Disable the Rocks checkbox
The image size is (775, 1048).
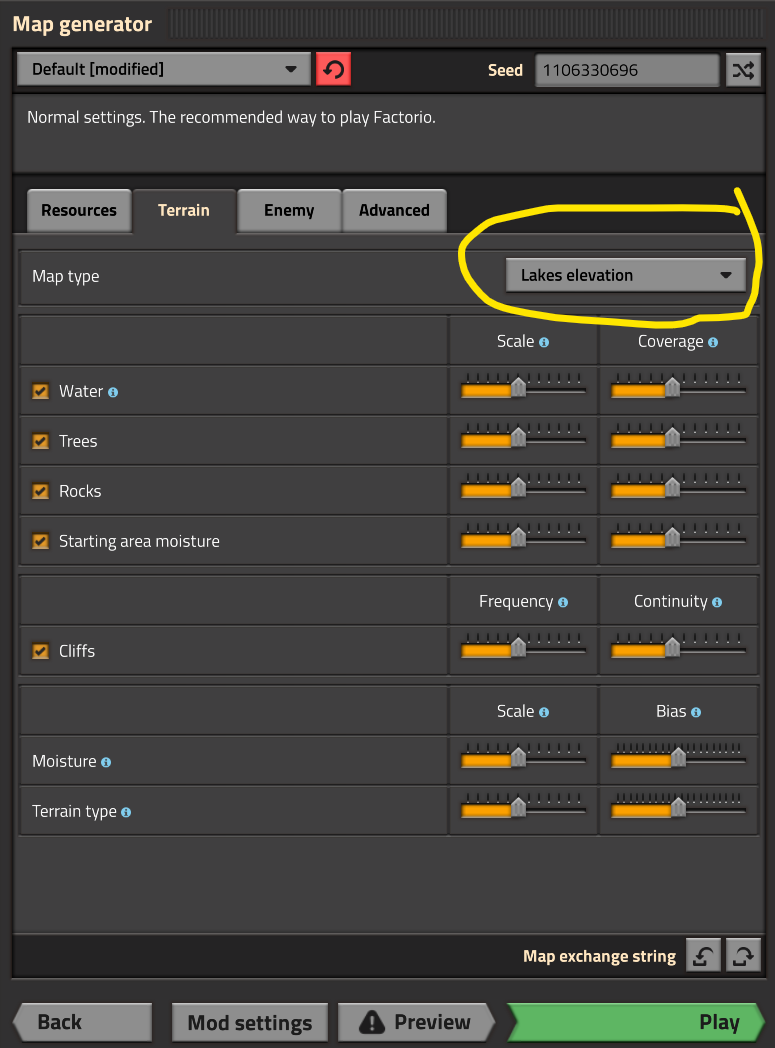(41, 491)
